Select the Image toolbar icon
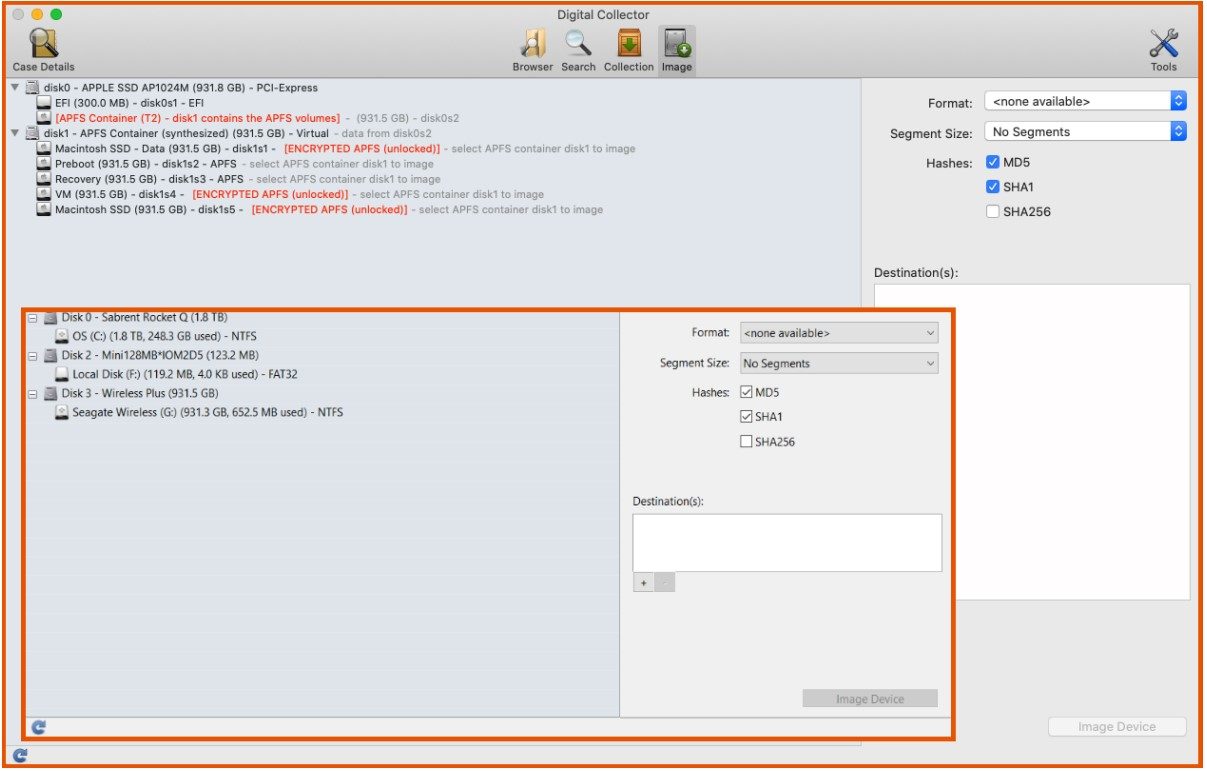1207x771 pixels. (677, 50)
